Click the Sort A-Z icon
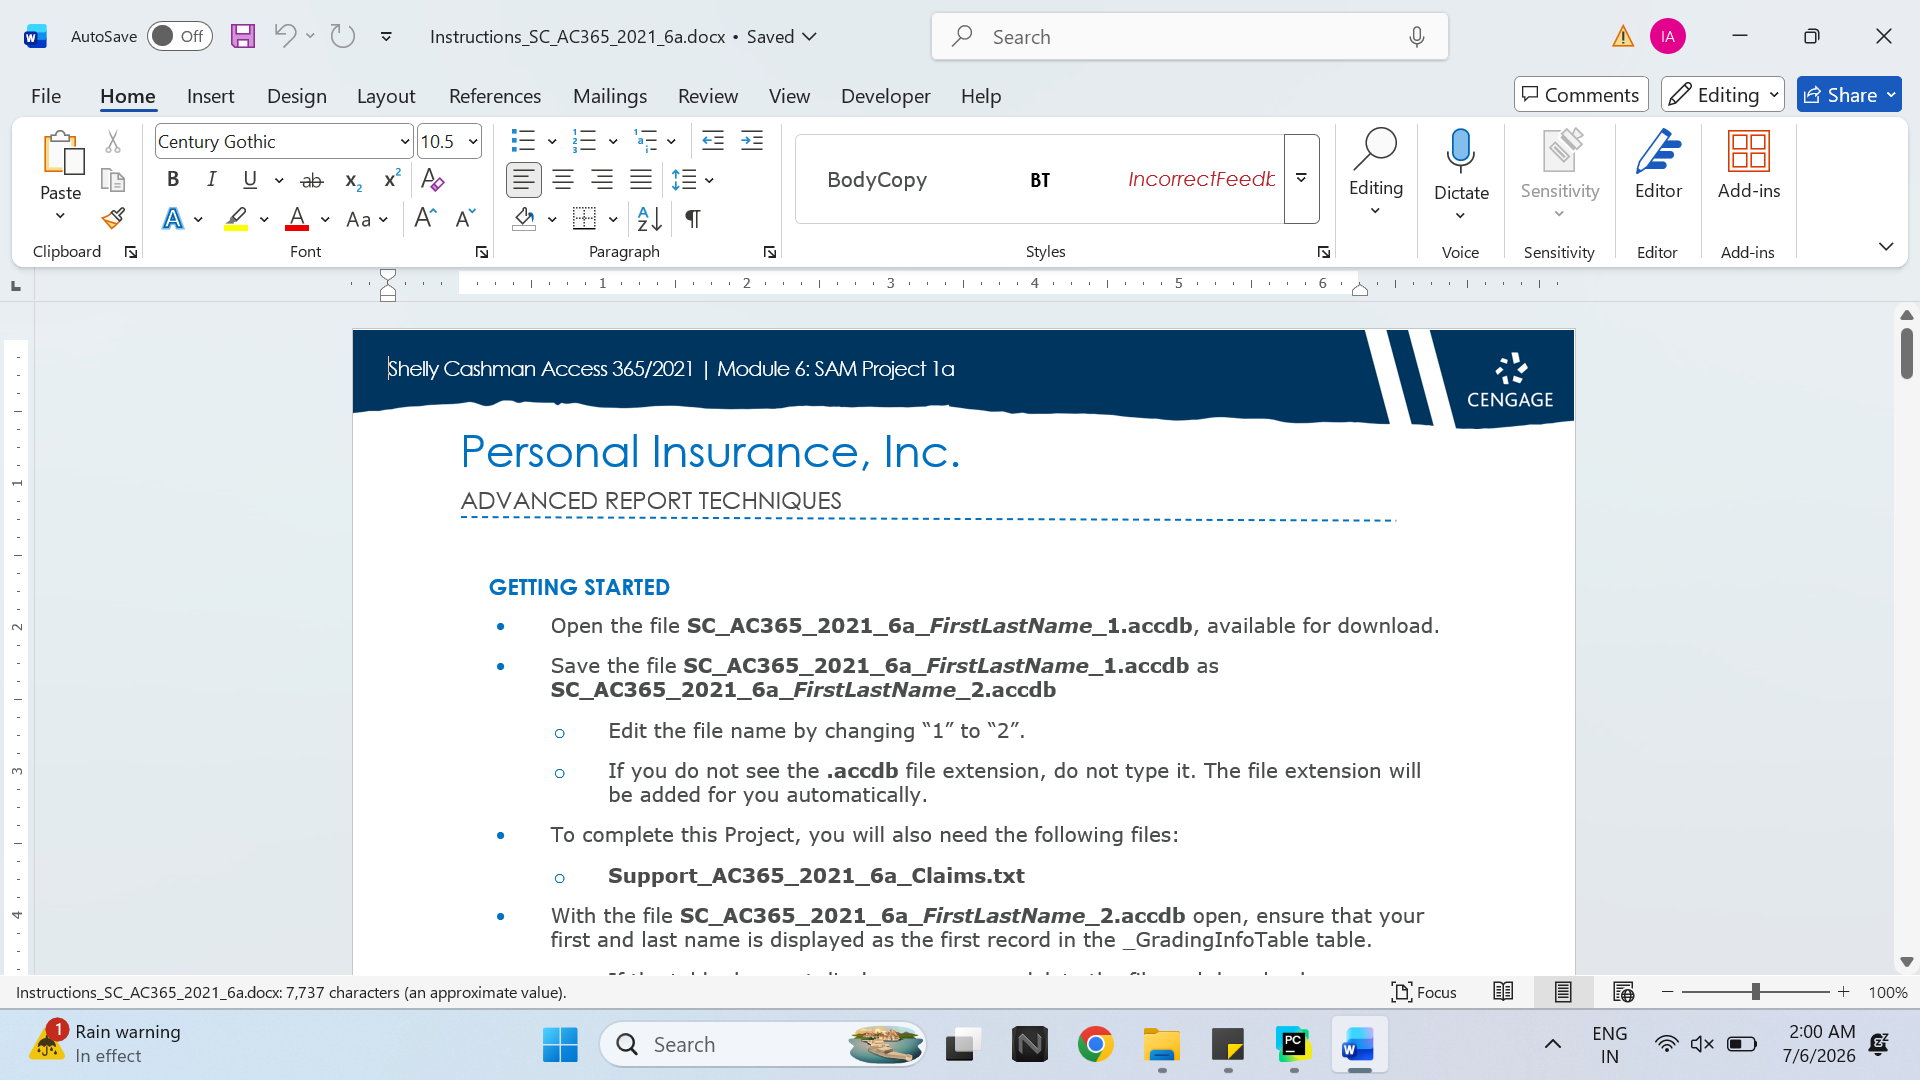This screenshot has height=1080, width=1920. coord(649,218)
